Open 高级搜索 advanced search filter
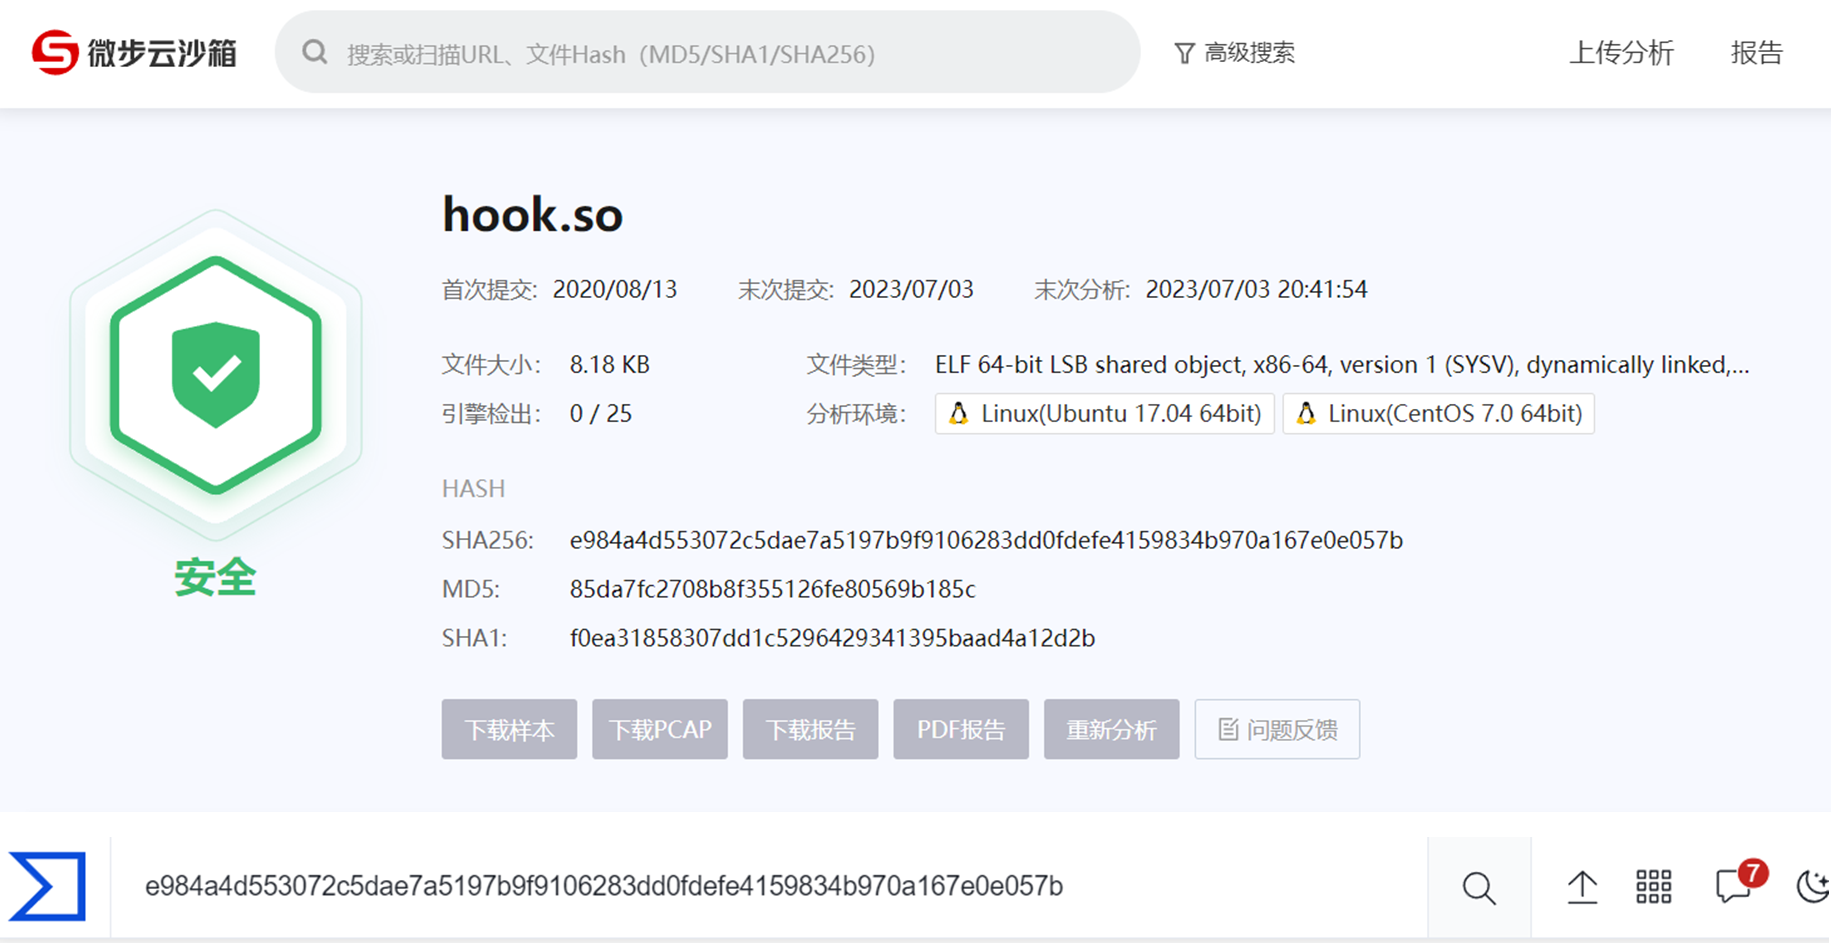 (1234, 53)
